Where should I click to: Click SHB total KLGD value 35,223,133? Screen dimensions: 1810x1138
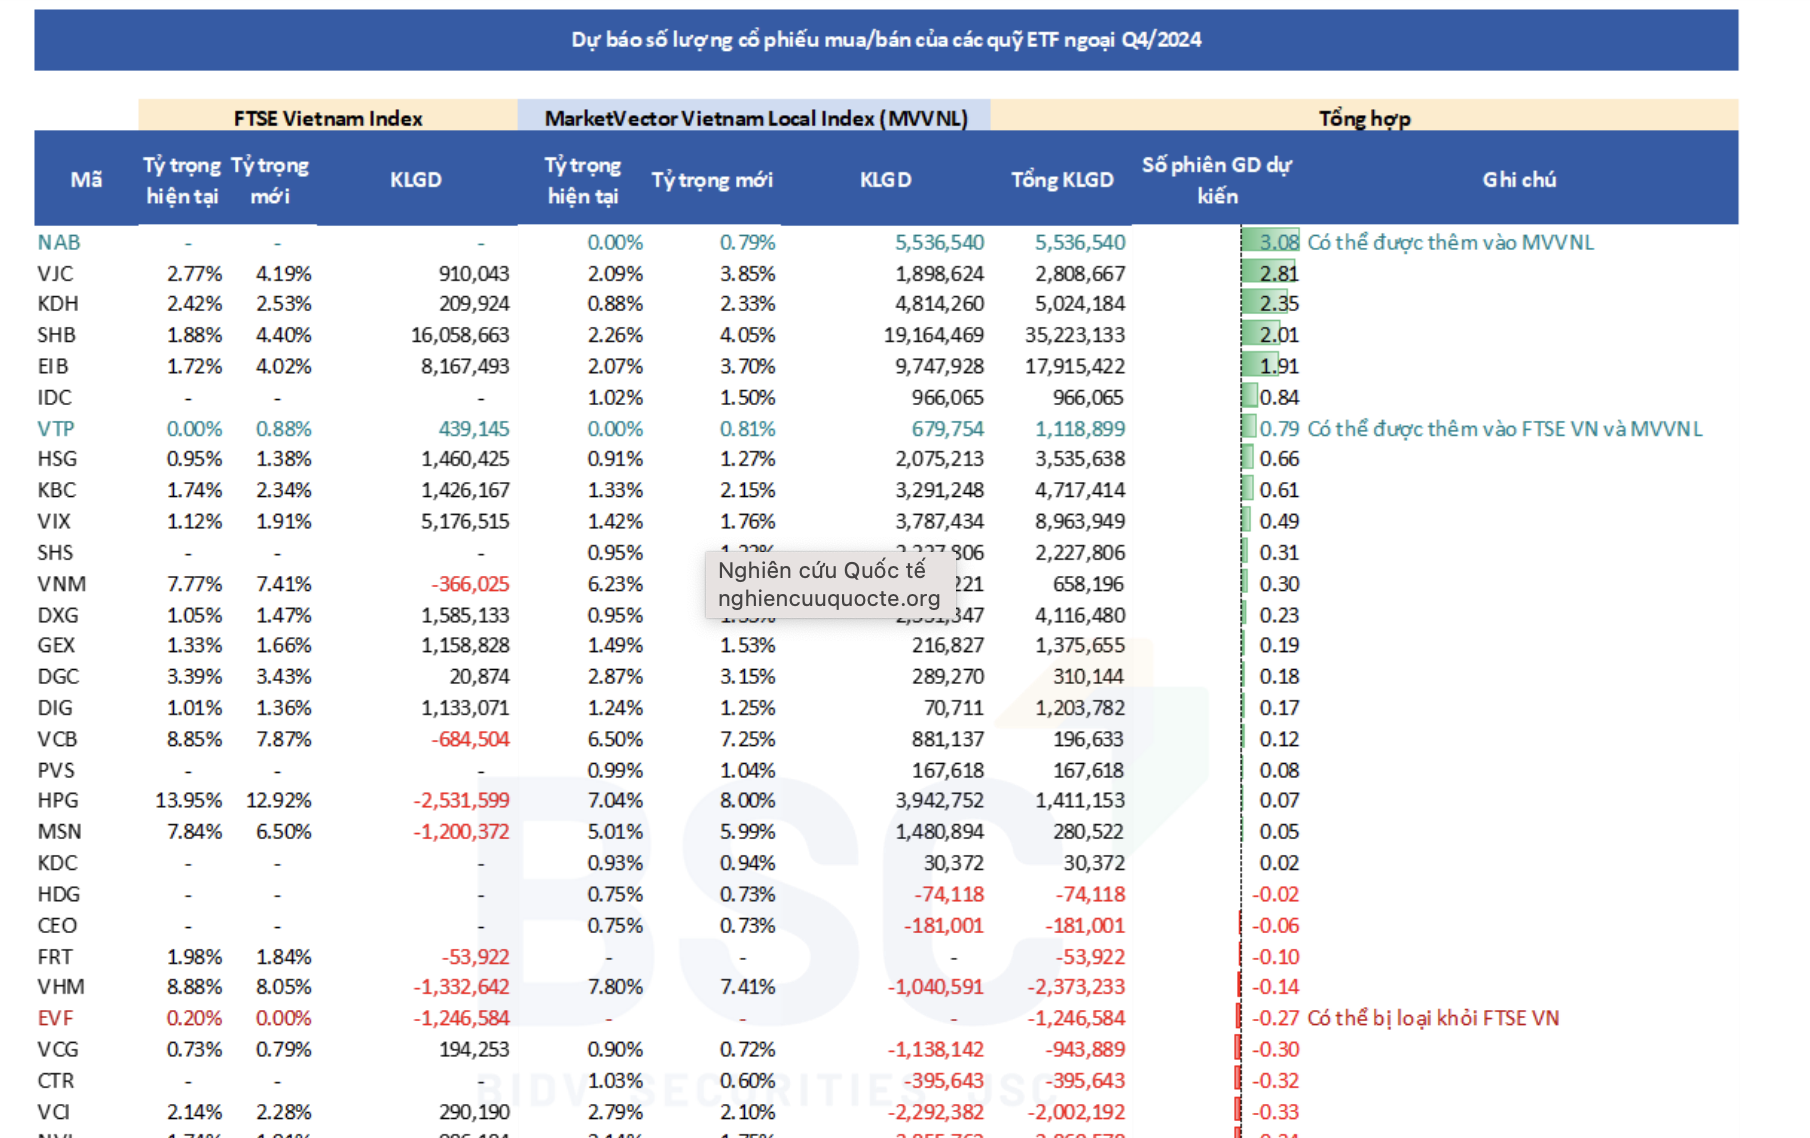pos(1074,335)
